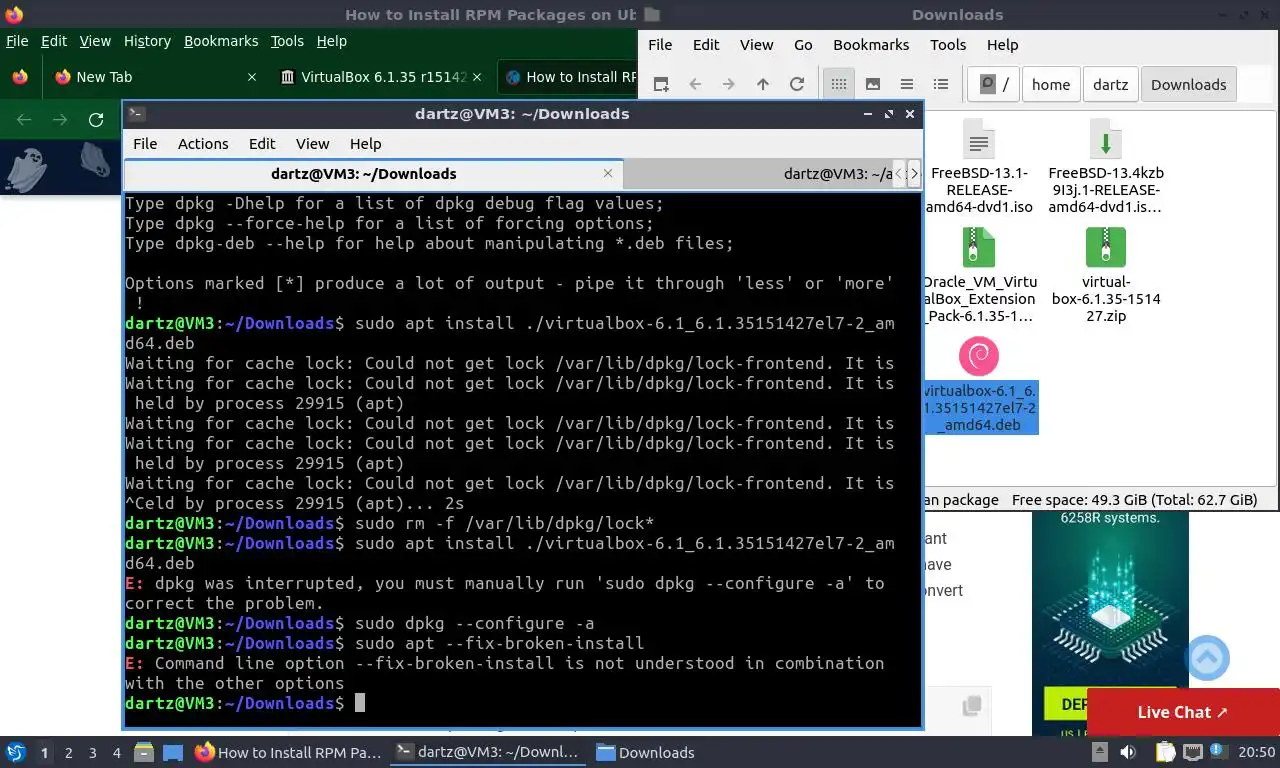The height and width of the screenshot is (768, 1280).
Task: Focus Downloads window from taskbar
Action: (645, 752)
